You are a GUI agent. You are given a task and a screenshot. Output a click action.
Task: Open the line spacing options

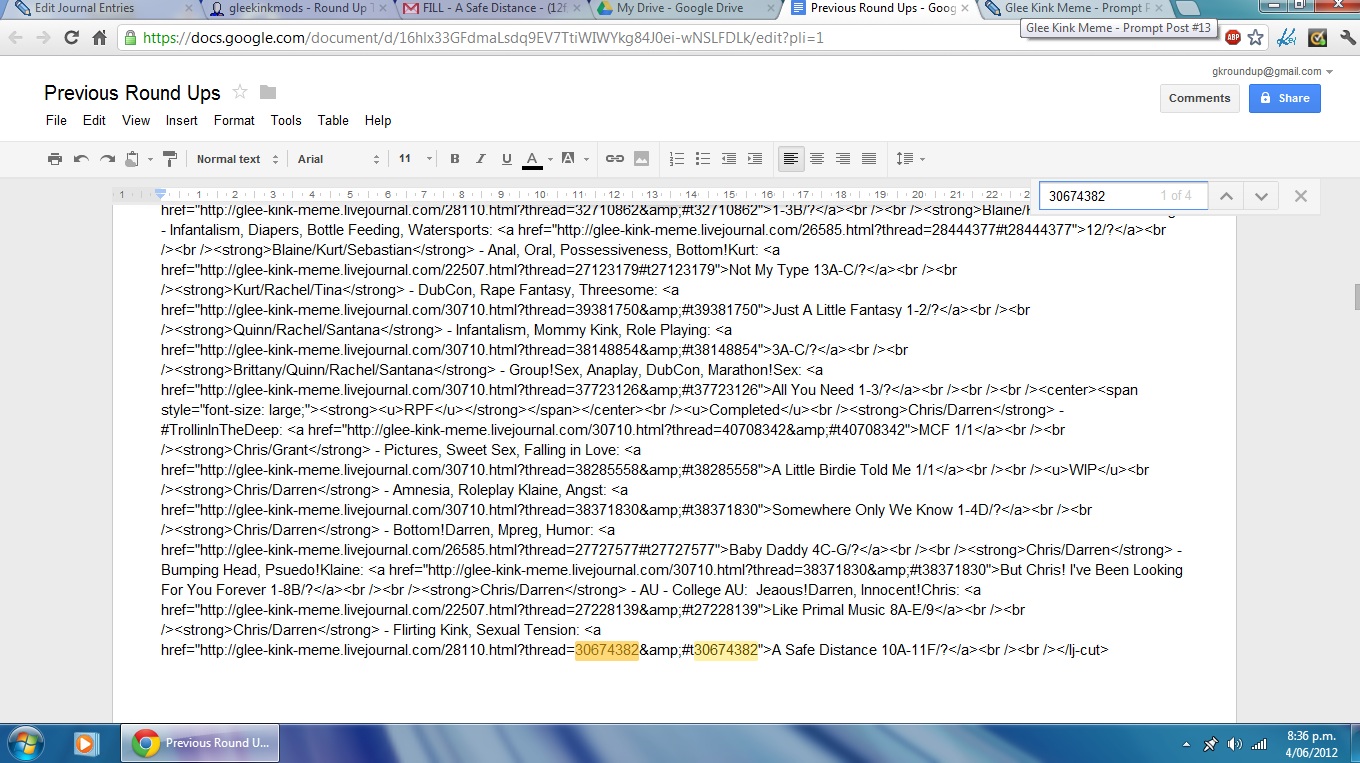[910, 159]
